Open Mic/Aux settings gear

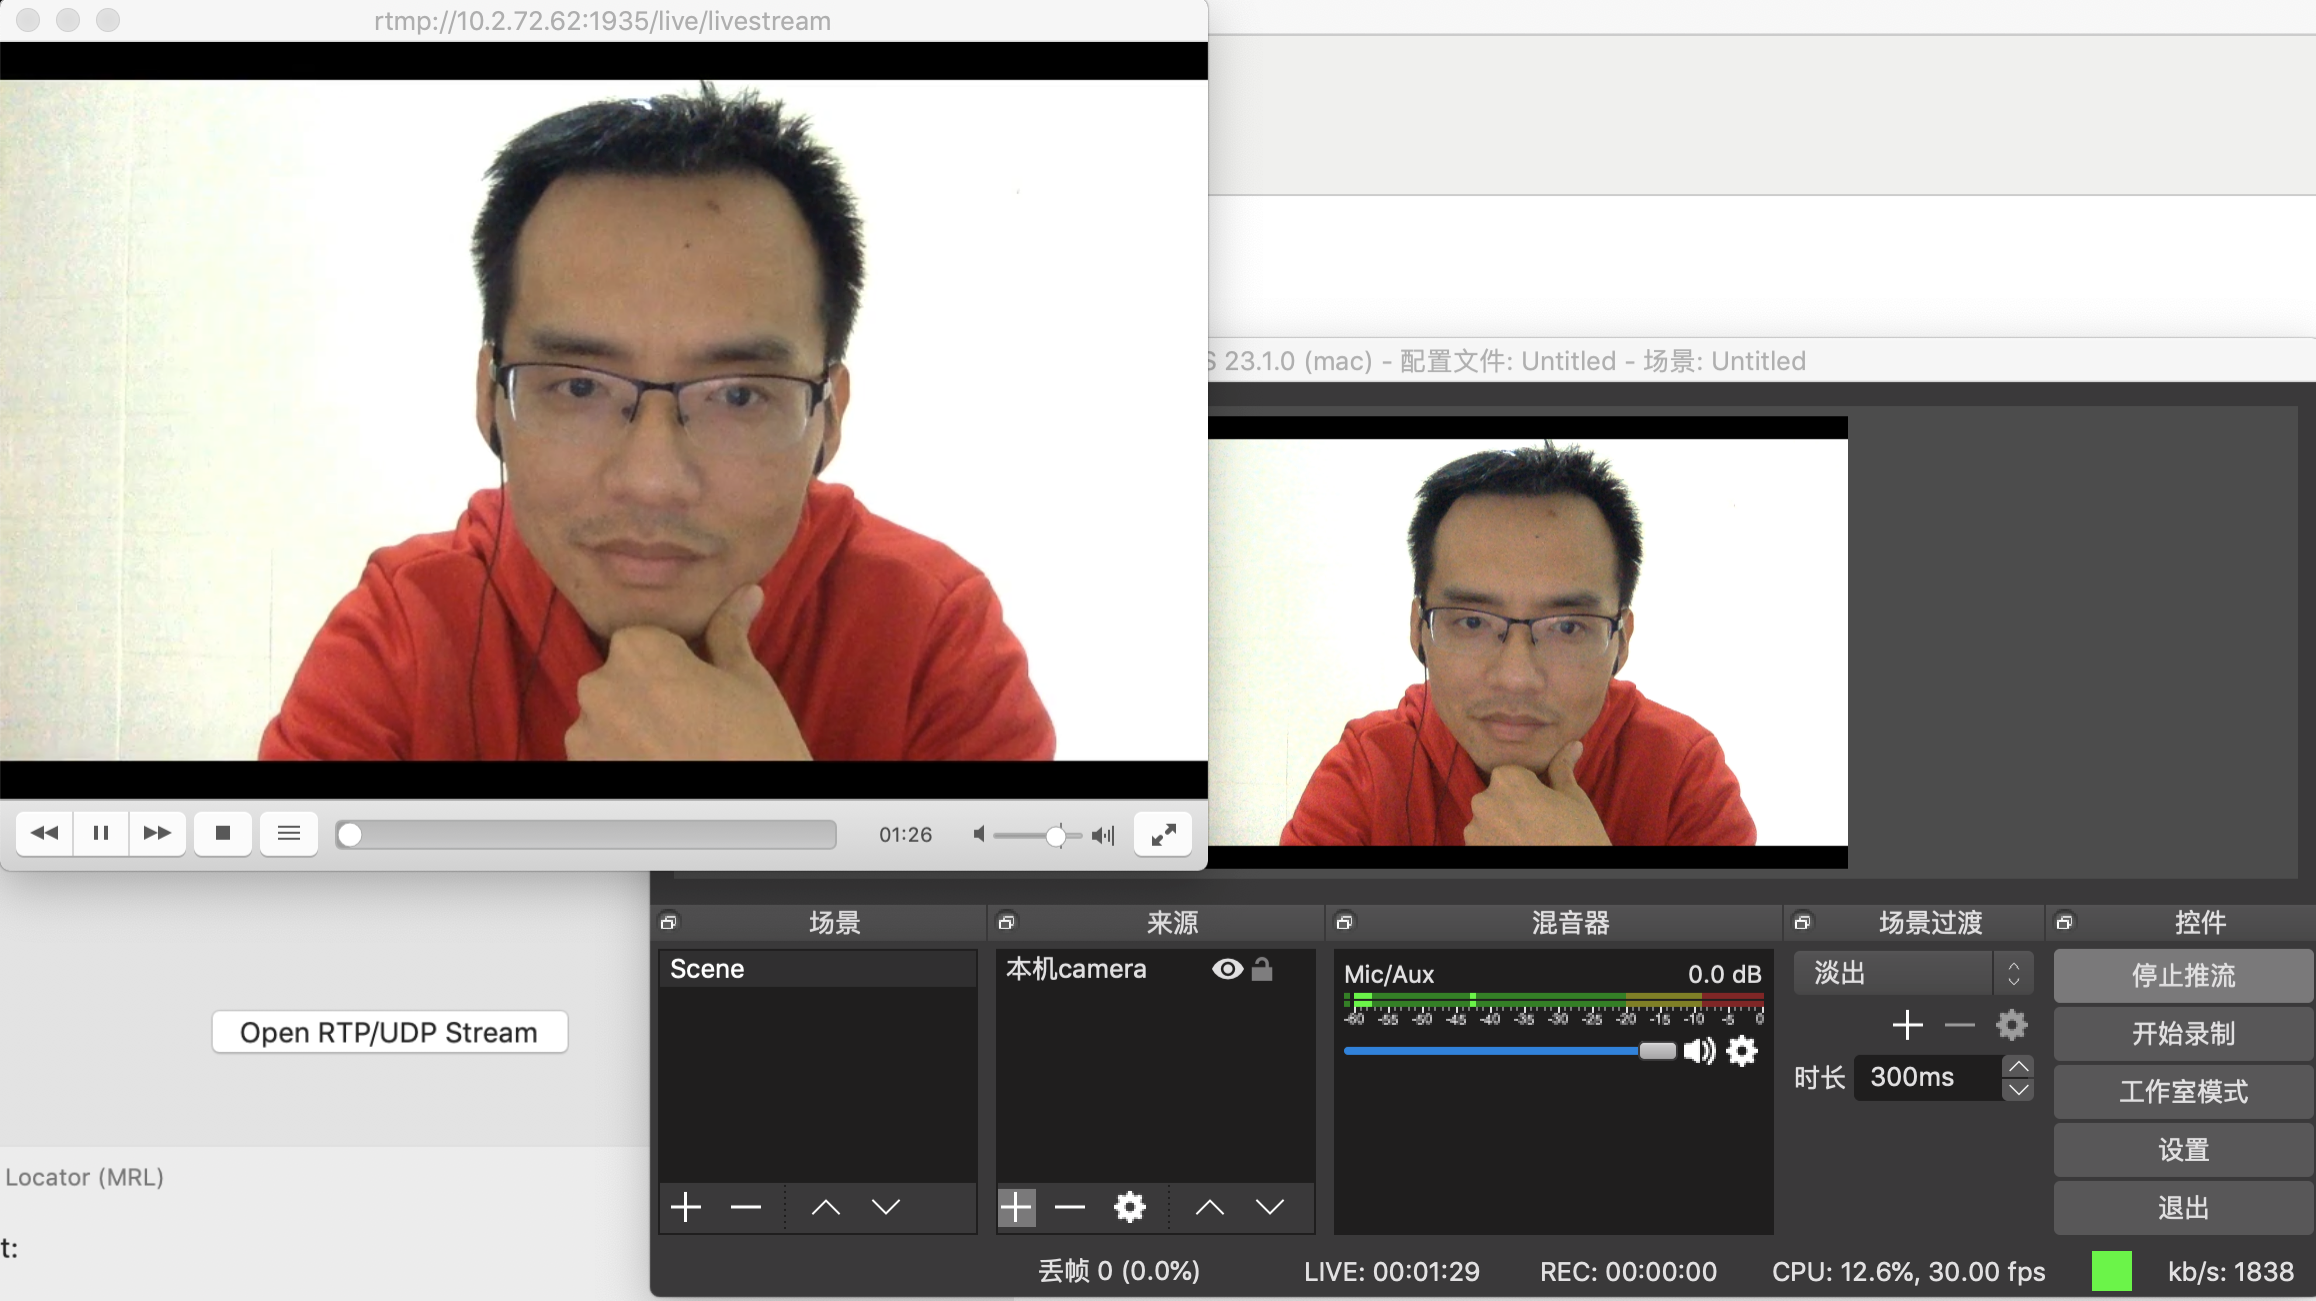1742,1051
